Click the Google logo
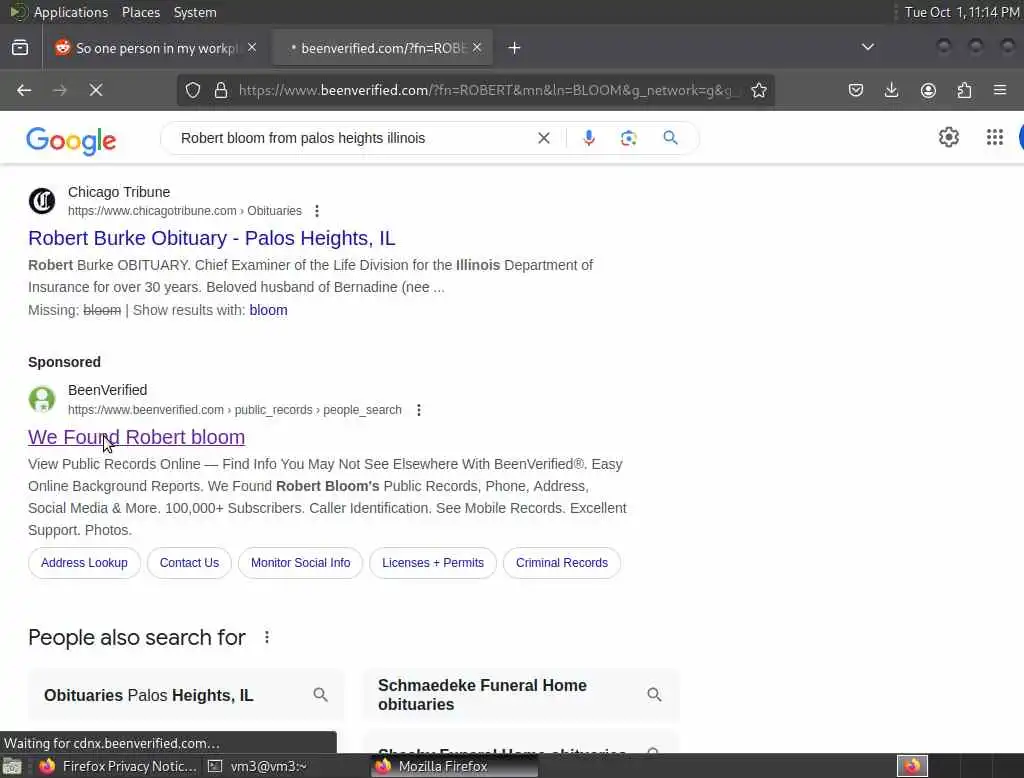Image resolution: width=1024 pixels, height=778 pixels. coord(71,140)
